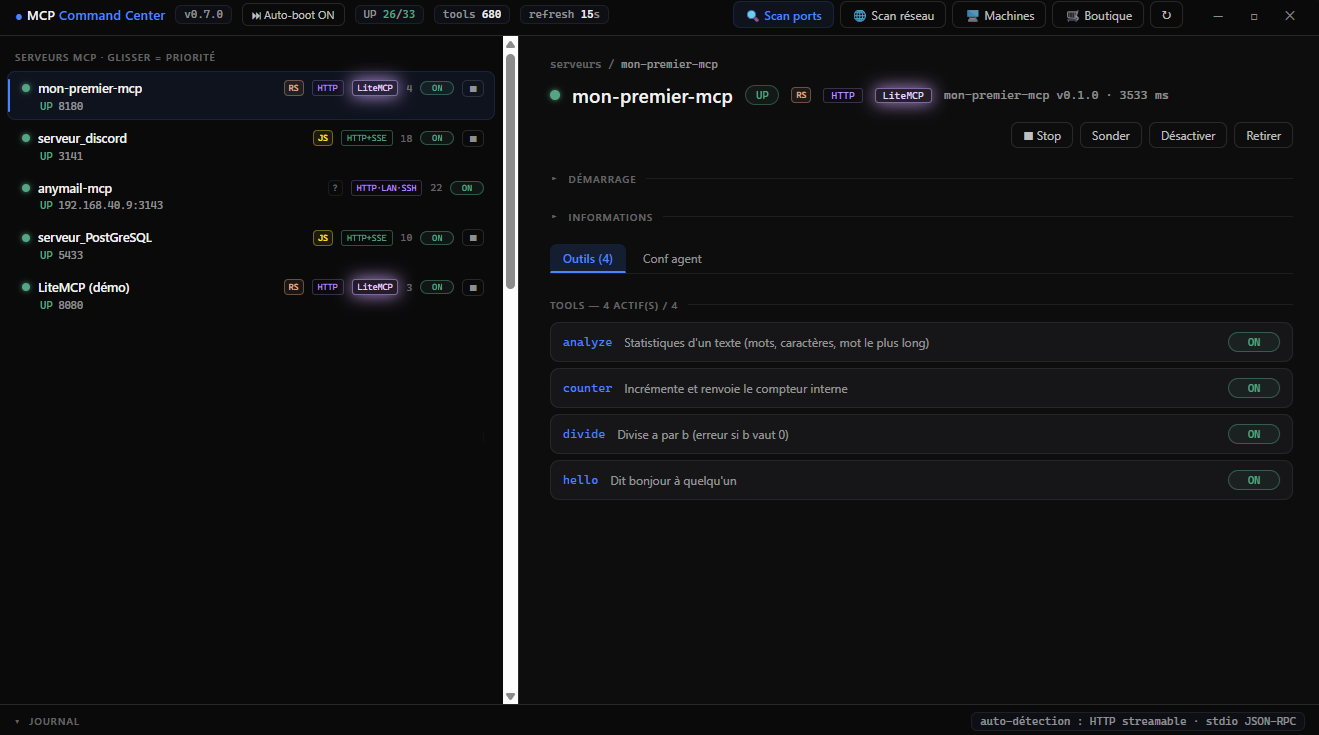Screen dimensions: 1319x735
Task: Toggle ON switch for anymail-mcp server
Action: pos(467,188)
